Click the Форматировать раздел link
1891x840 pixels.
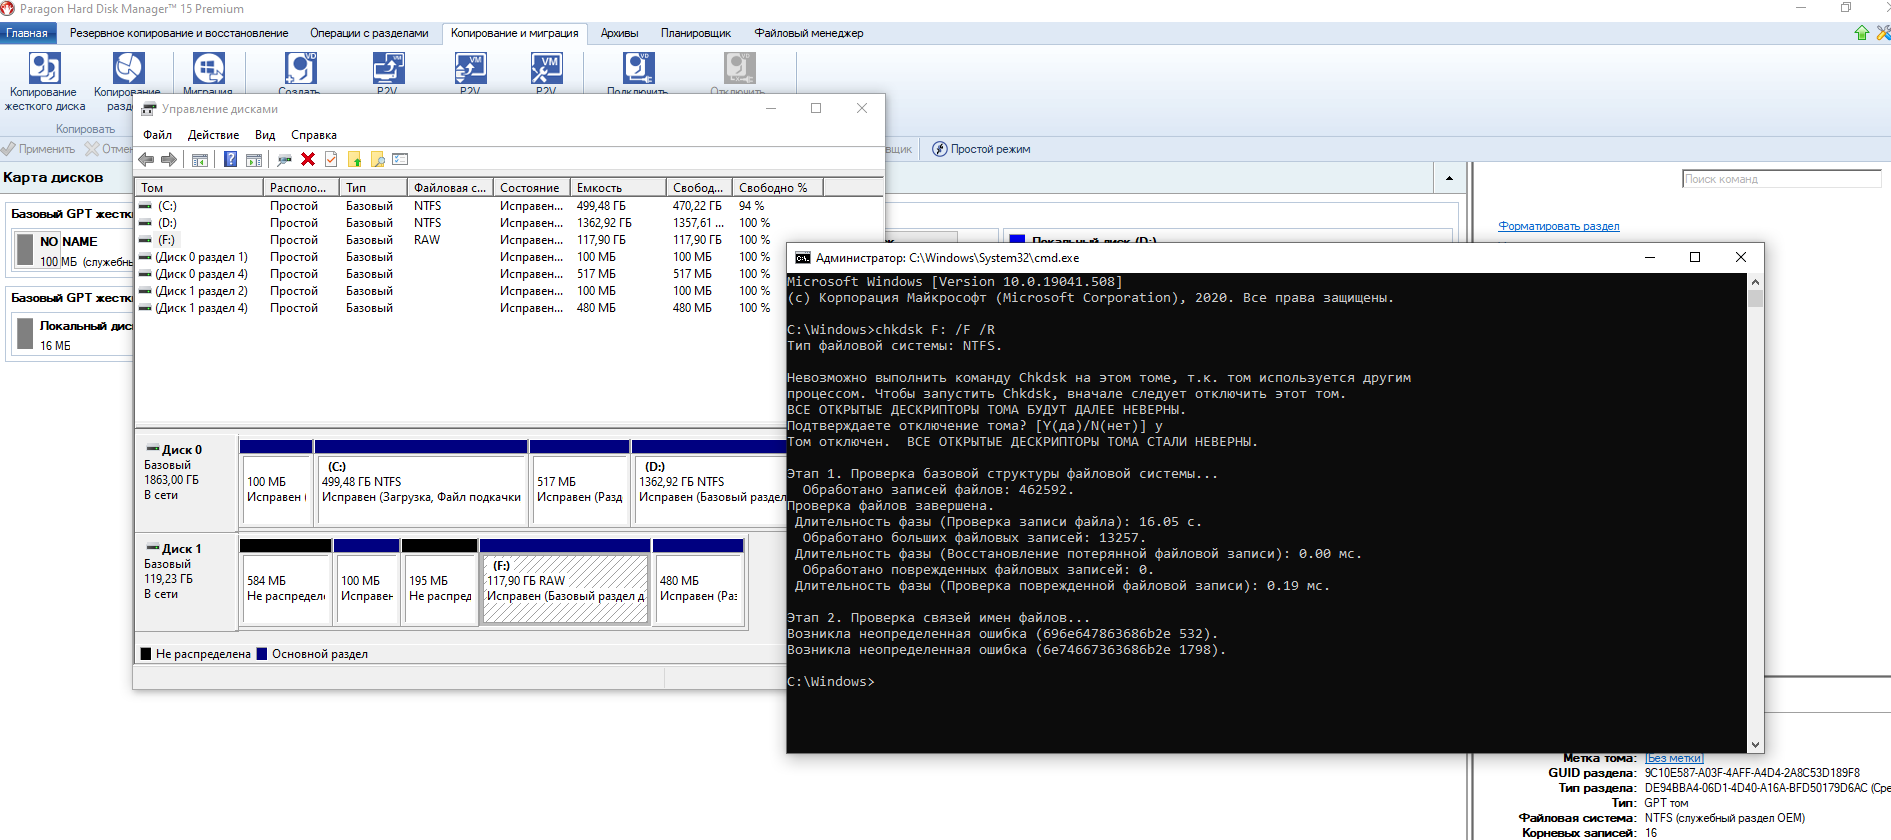point(1558,226)
